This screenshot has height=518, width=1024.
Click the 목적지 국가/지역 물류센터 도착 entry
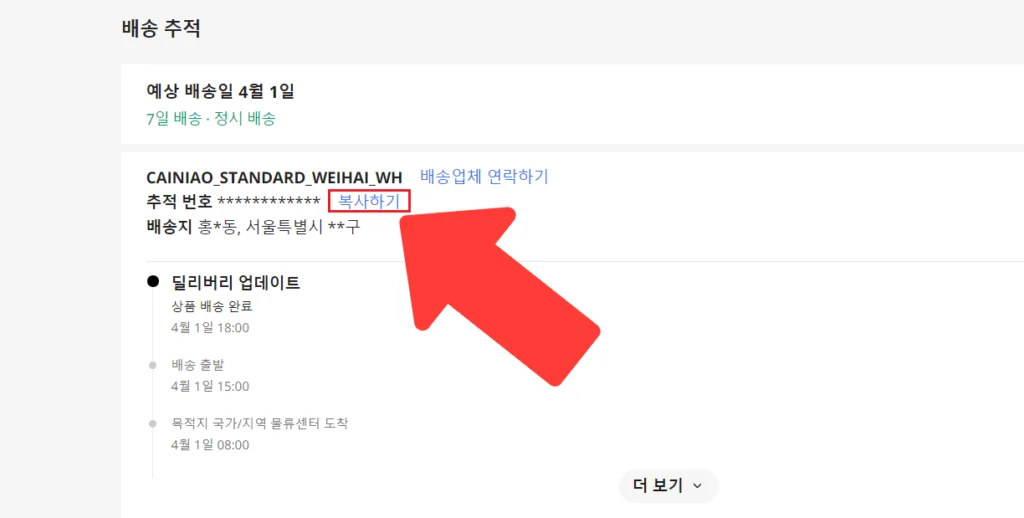point(260,423)
